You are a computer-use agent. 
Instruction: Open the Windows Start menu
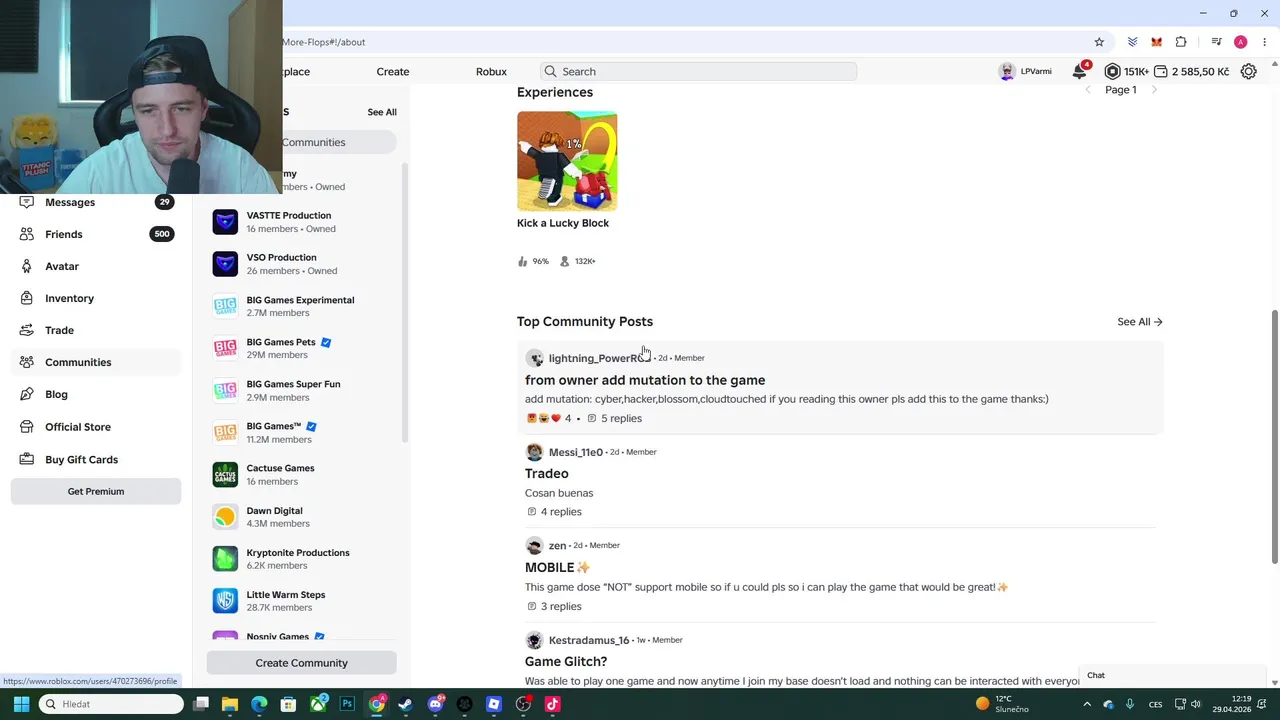pyautogui.click(x=21, y=704)
